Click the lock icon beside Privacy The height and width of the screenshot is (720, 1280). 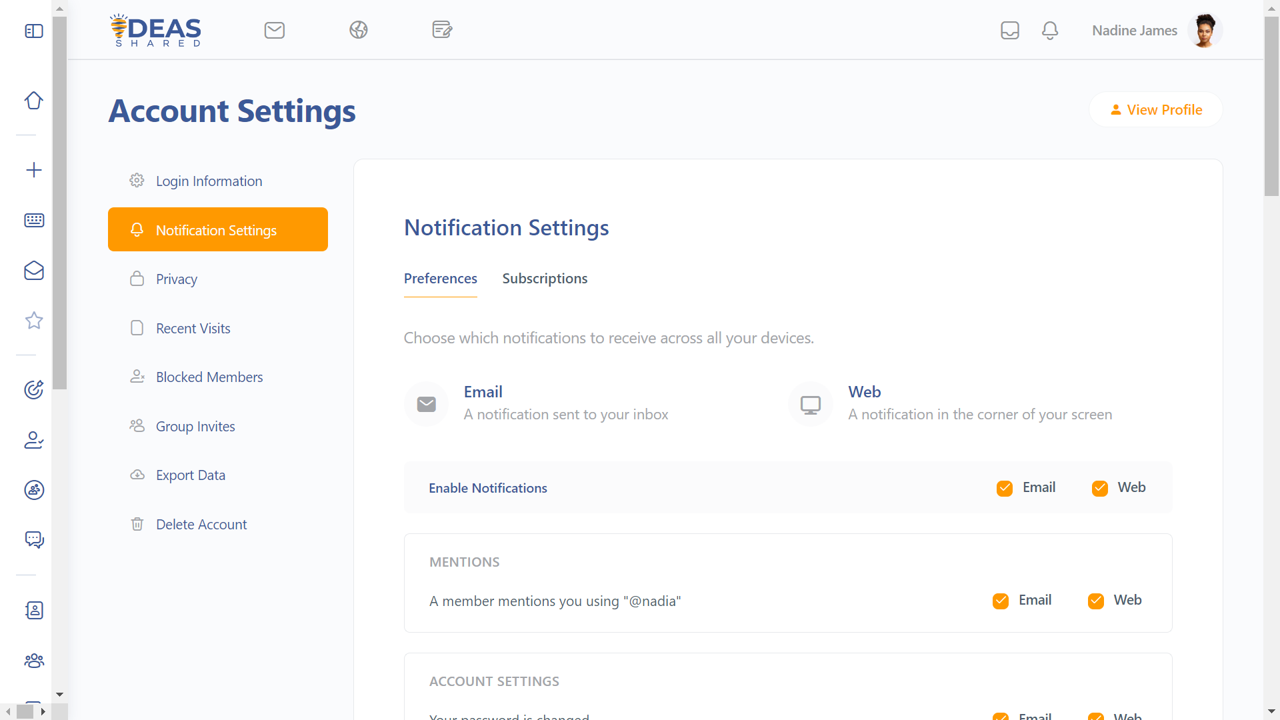137,278
